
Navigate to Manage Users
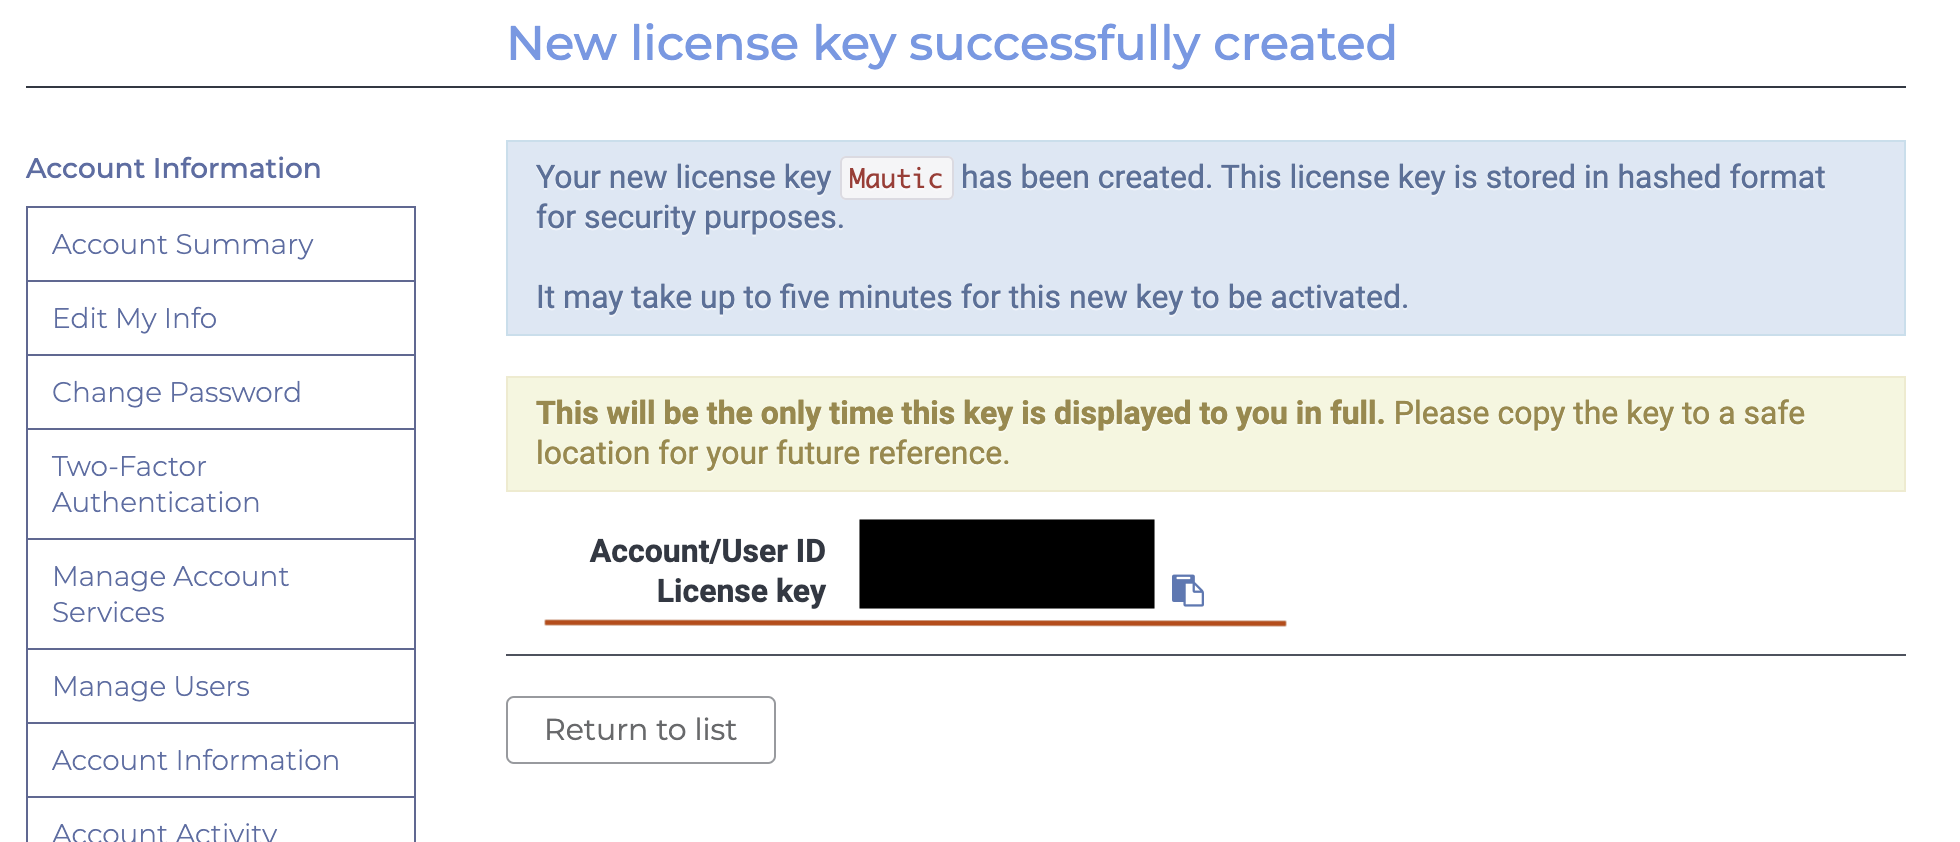pos(151,687)
